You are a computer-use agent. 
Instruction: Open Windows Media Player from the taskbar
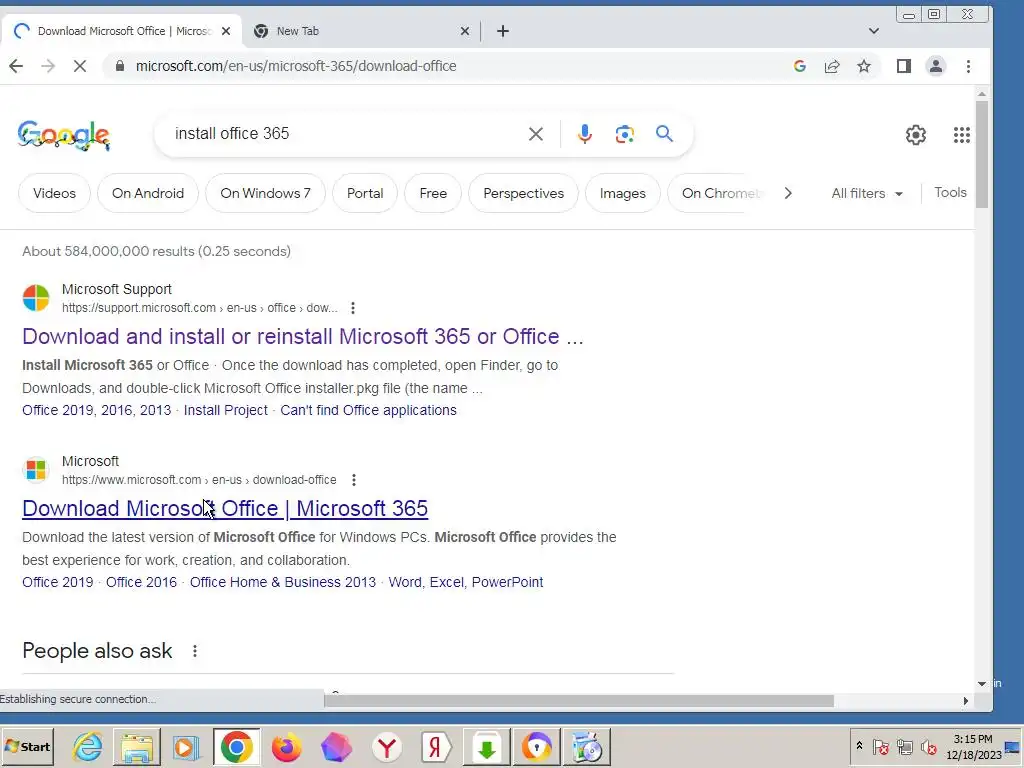point(186,747)
